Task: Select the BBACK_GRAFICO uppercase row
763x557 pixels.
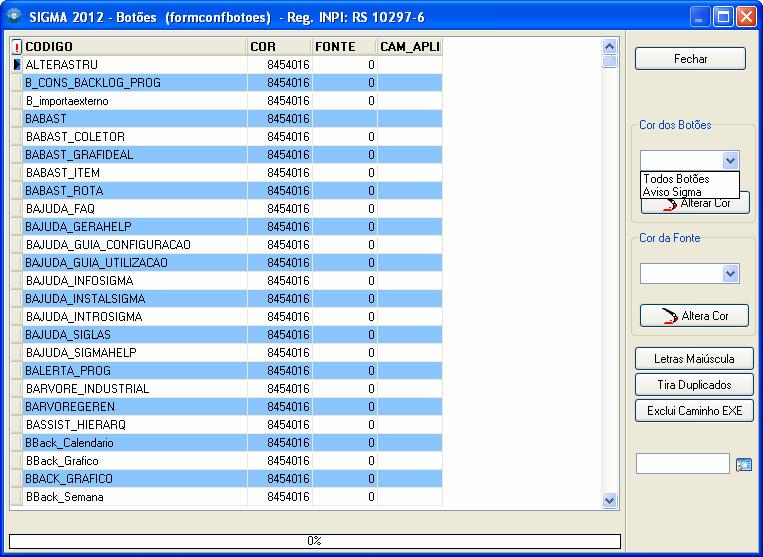Action: point(232,479)
